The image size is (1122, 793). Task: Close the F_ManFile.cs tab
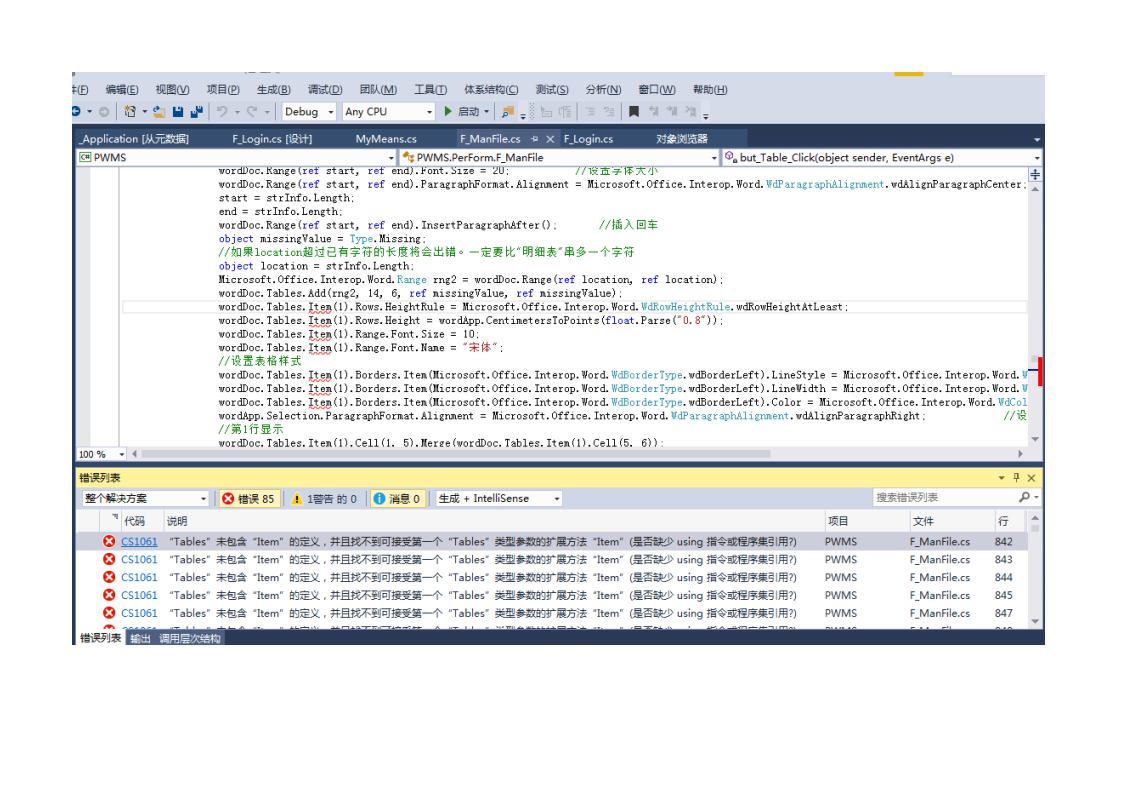tap(550, 139)
